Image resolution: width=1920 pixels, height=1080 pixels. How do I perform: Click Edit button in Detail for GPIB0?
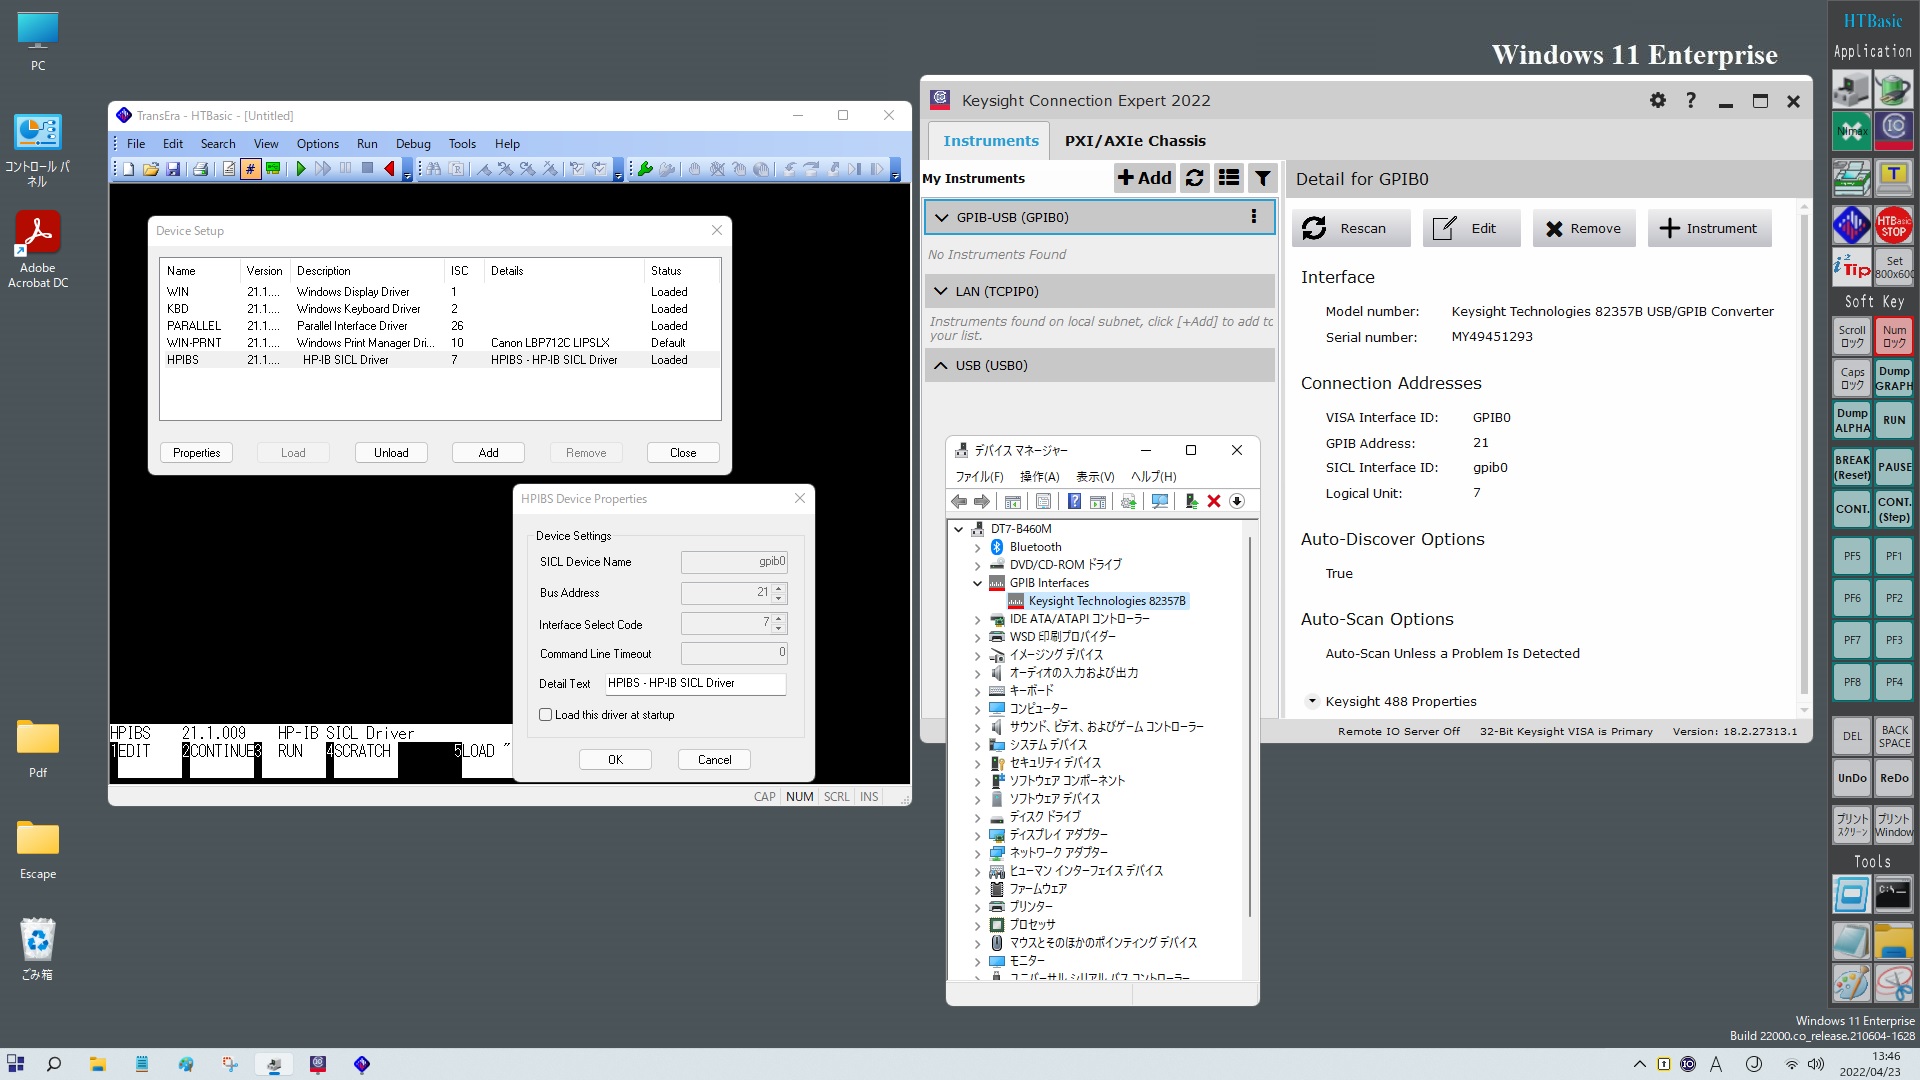point(1471,228)
